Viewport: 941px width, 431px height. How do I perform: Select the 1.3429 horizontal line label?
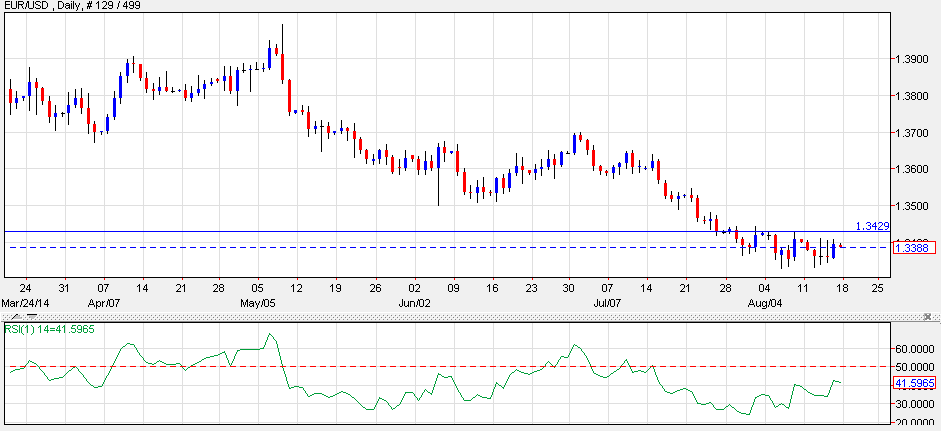click(872, 226)
